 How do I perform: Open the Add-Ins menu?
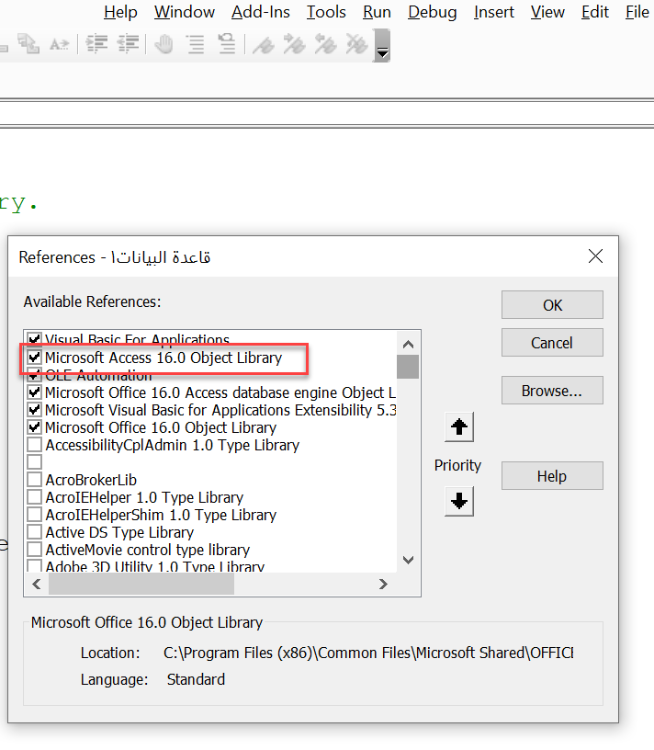pyautogui.click(x=261, y=11)
